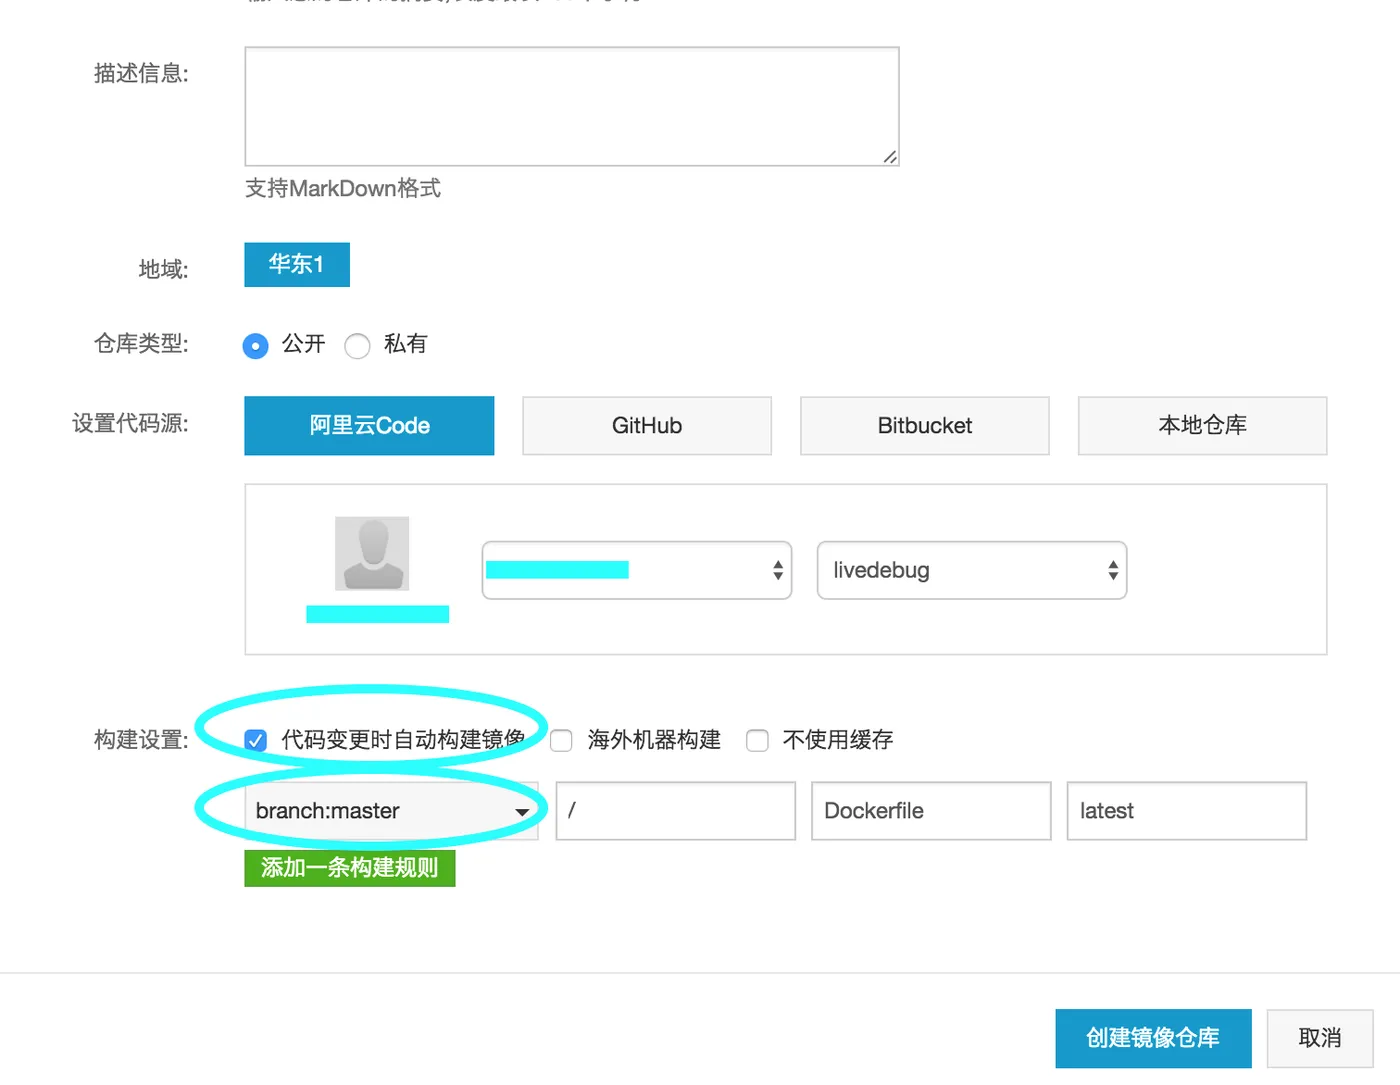Click the 添加一条构建规则 green button

click(349, 868)
